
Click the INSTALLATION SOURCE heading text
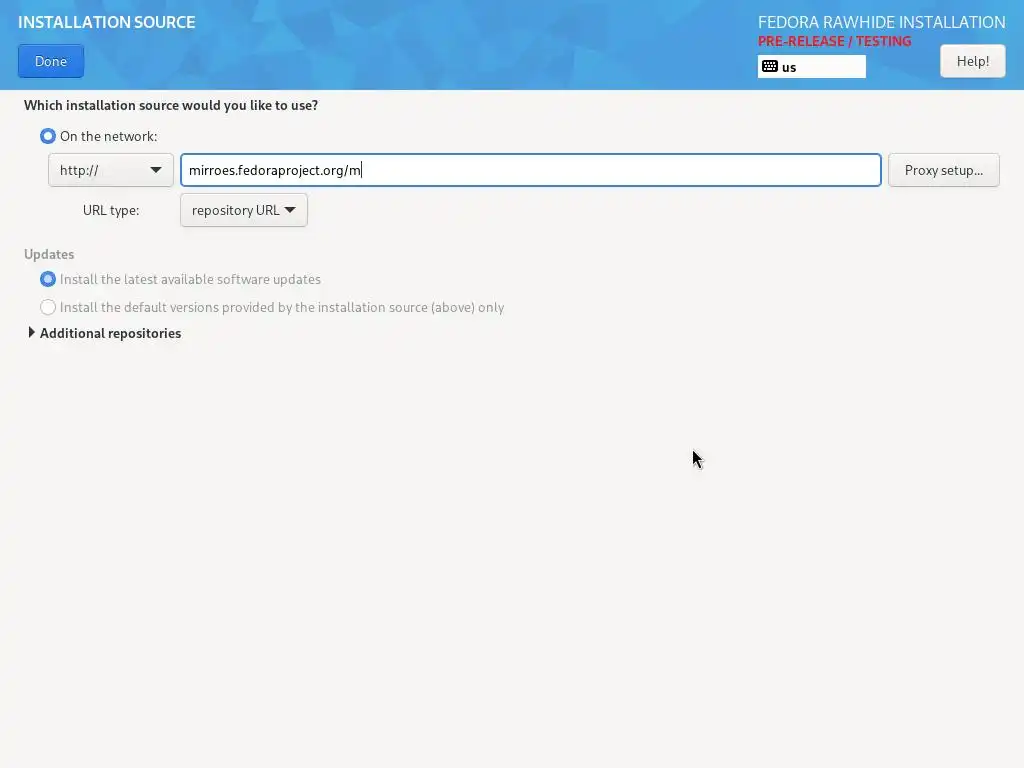[x=106, y=22]
